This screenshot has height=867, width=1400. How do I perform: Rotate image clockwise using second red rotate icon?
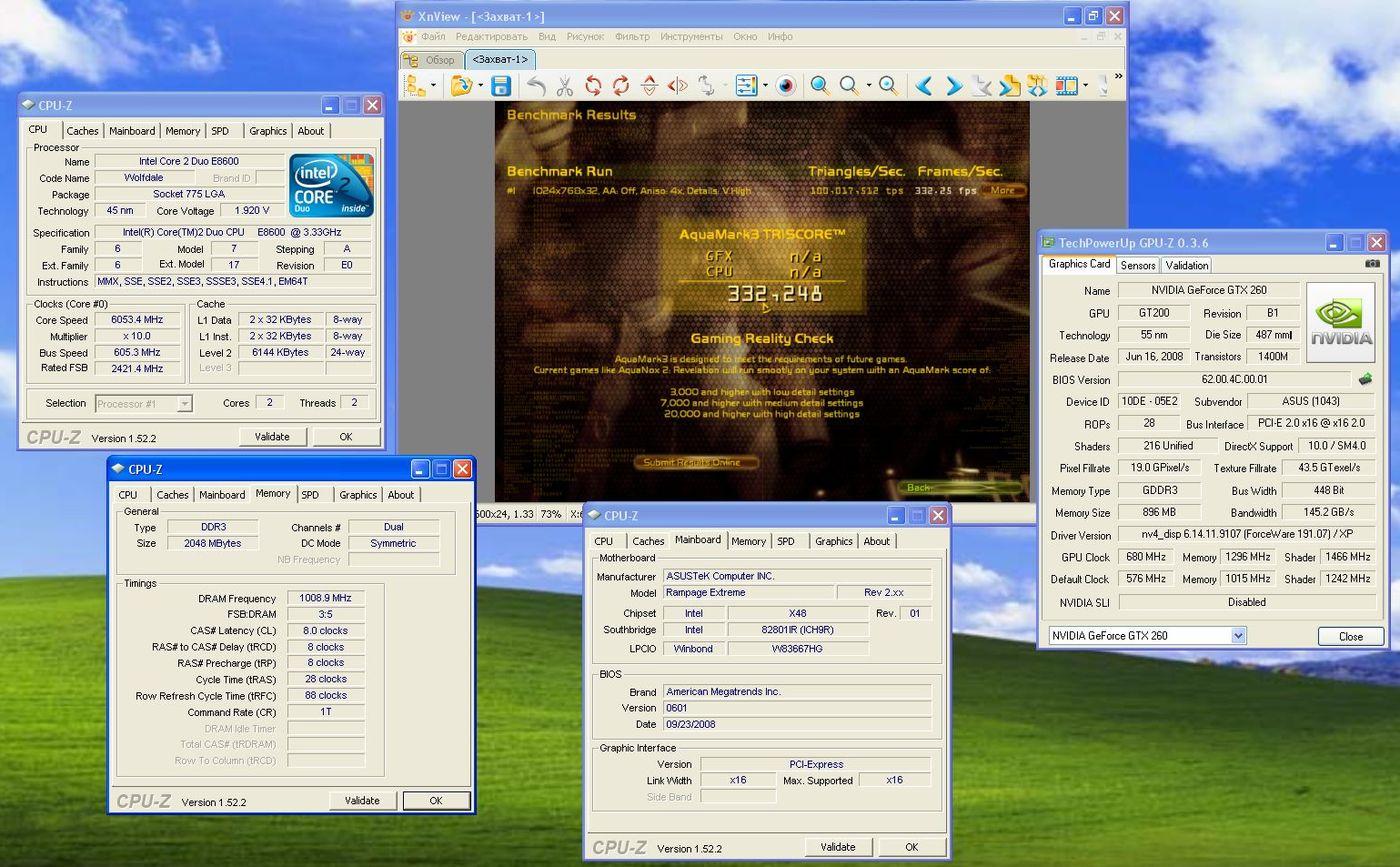(x=621, y=86)
